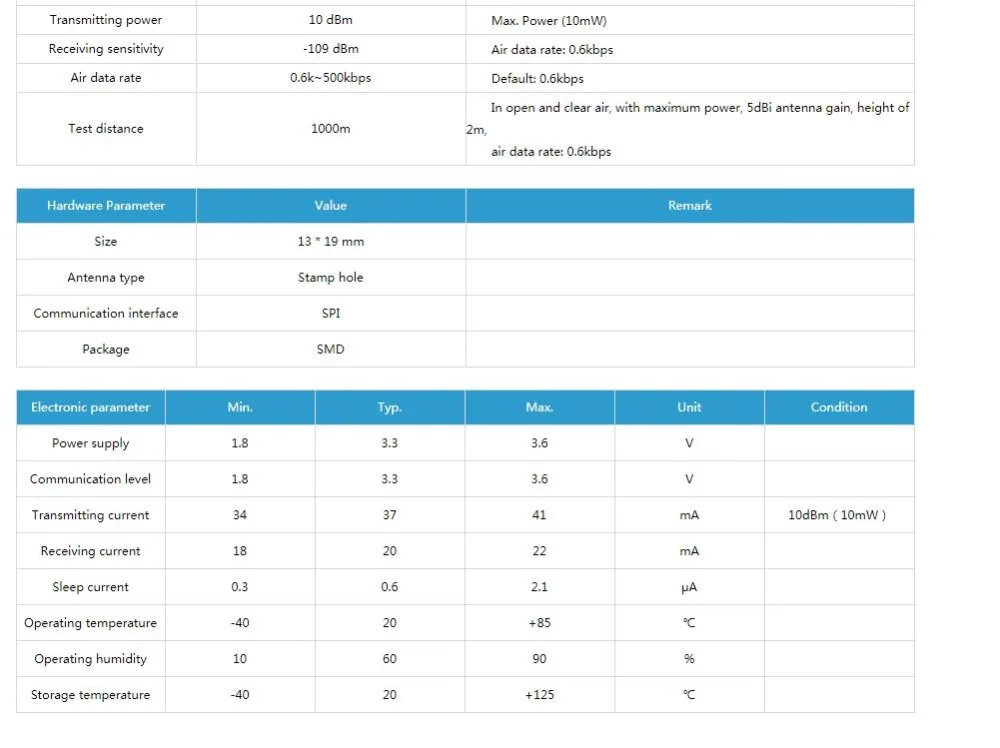Image resolution: width=1000 pixels, height=748 pixels.
Task: Click the 'Value' column header
Action: [x=330, y=205]
